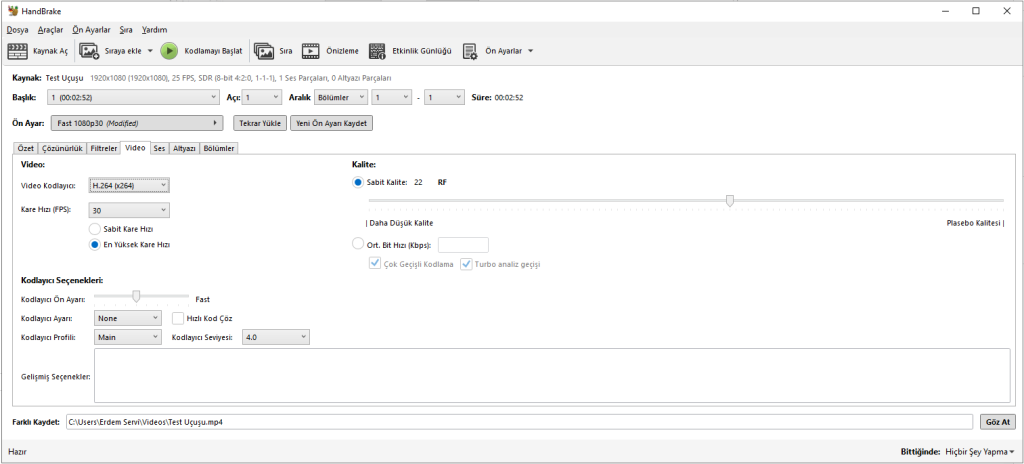Open the Kare Hızı FPS dropdown

coord(129,210)
